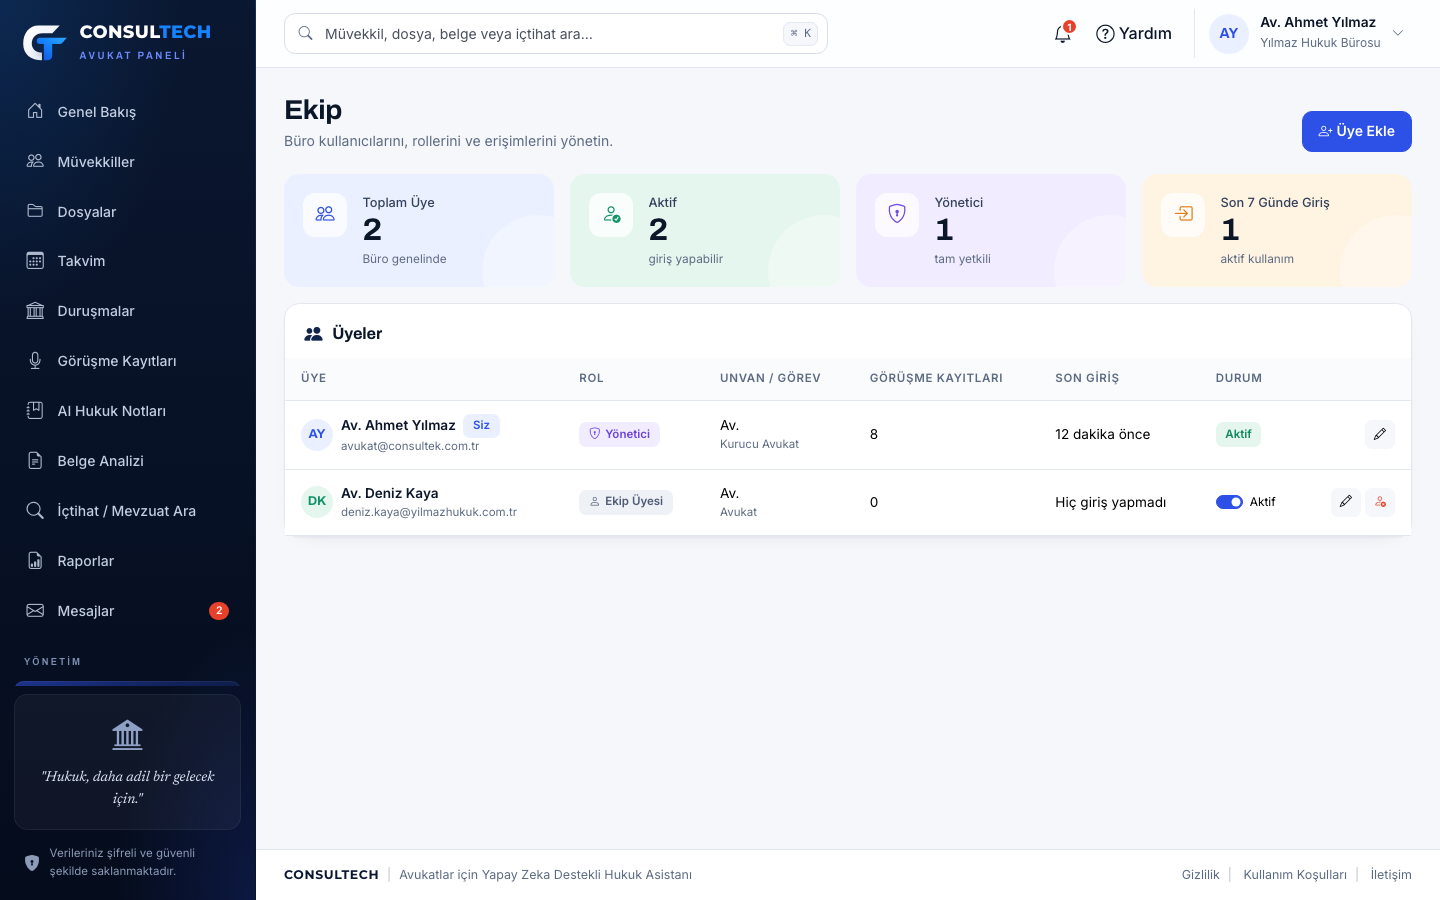Click the SON GİRİŞ column header
The image size is (1440, 900).
click(x=1087, y=378)
